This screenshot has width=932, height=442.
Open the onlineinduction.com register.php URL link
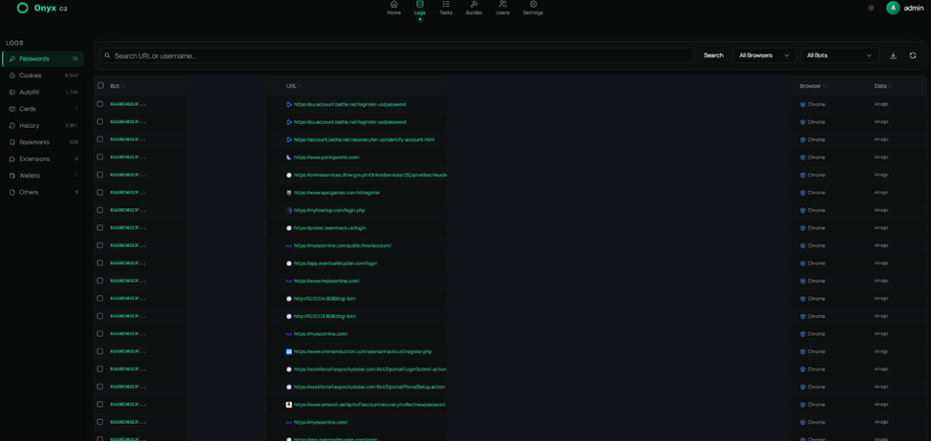tap(363, 352)
